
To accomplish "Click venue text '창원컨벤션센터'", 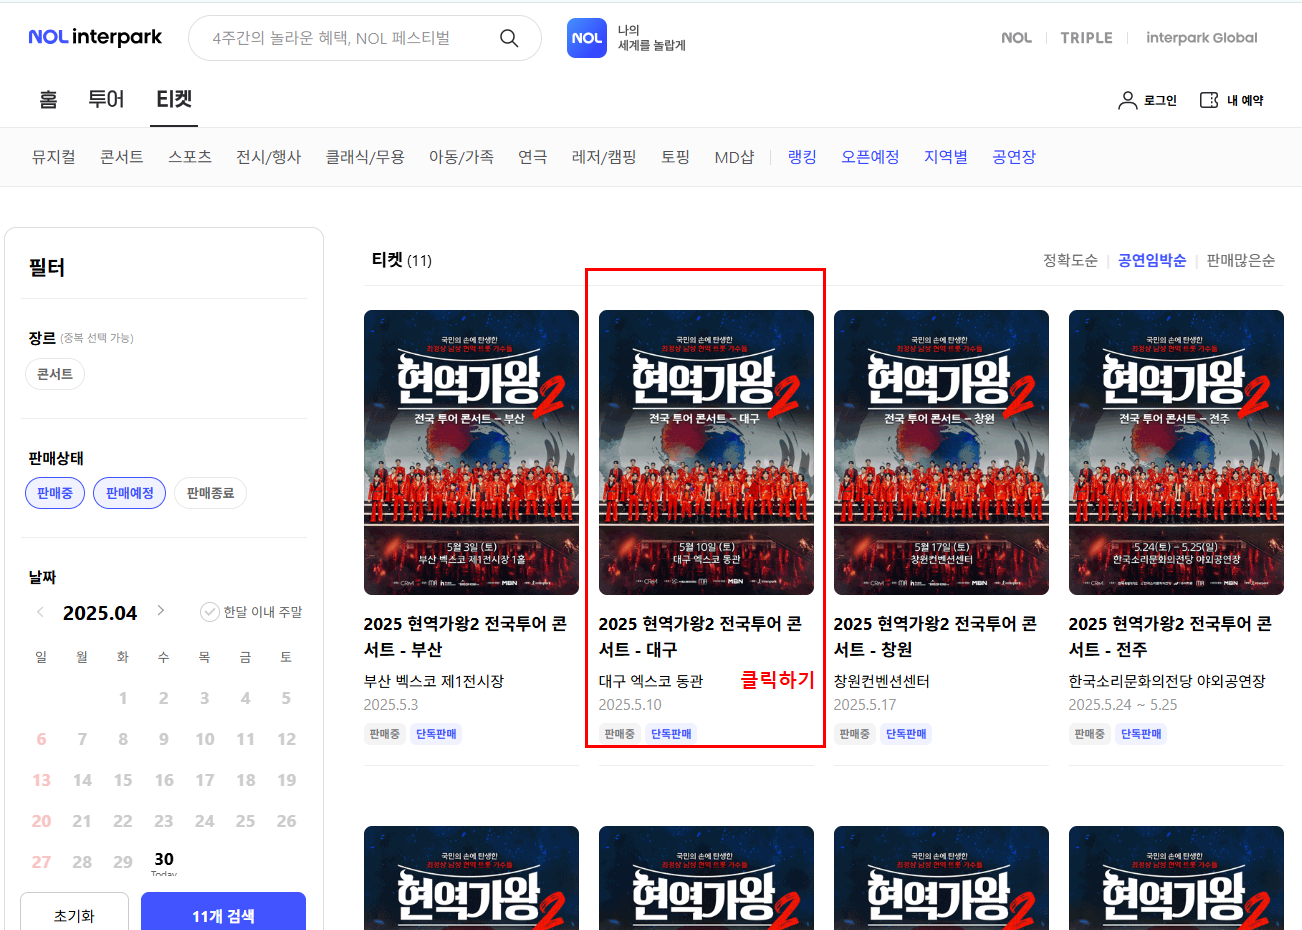I will [x=882, y=681].
